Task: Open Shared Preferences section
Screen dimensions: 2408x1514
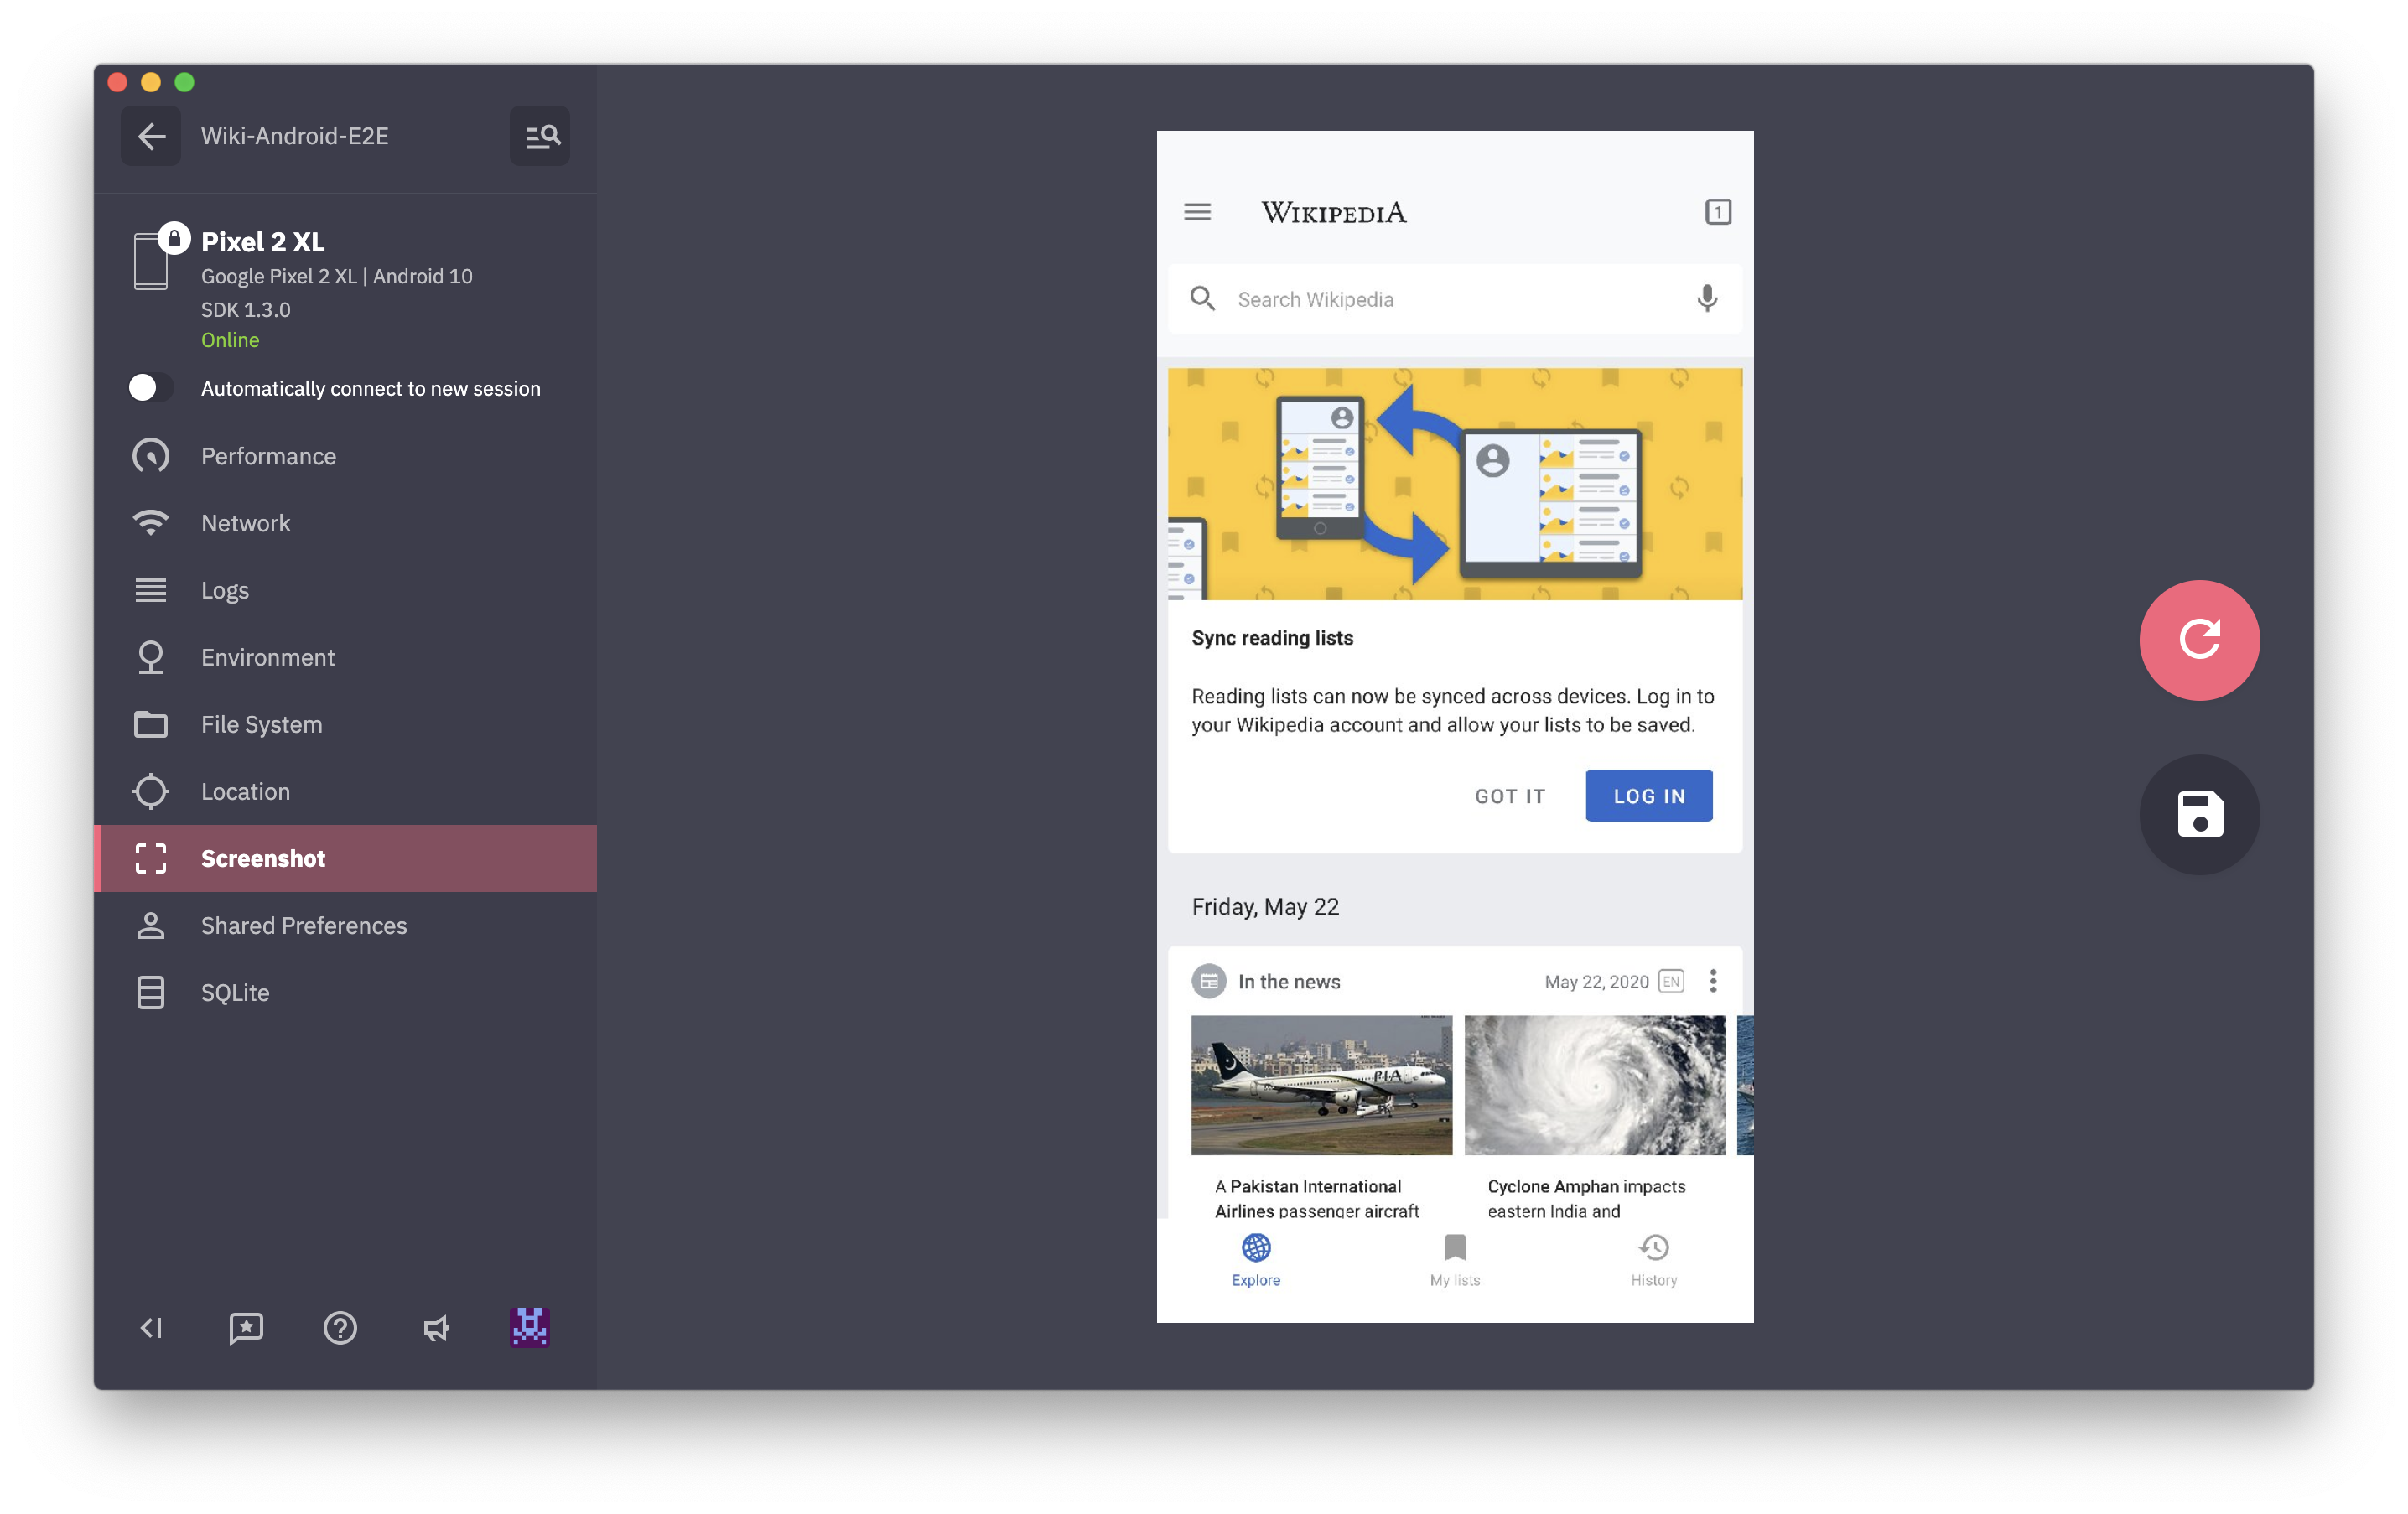Action: (303, 925)
